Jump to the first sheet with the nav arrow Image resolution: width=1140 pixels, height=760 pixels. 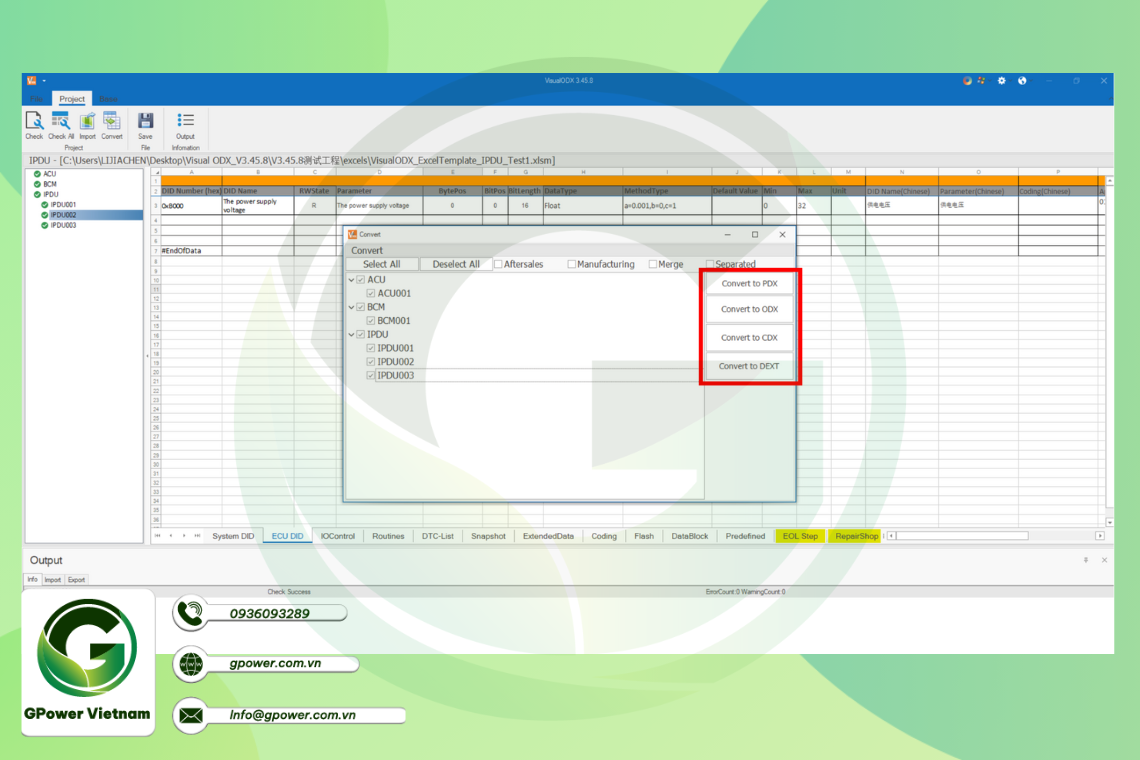click(157, 536)
